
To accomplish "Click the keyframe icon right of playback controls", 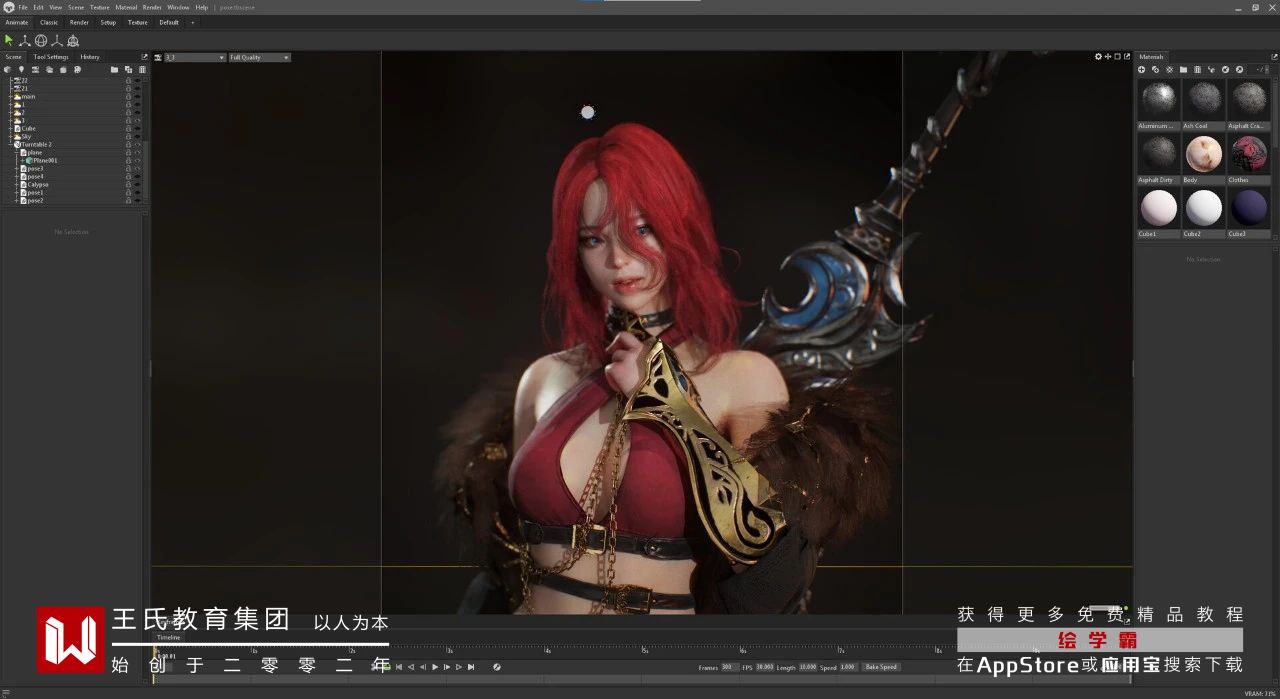I will (497, 667).
